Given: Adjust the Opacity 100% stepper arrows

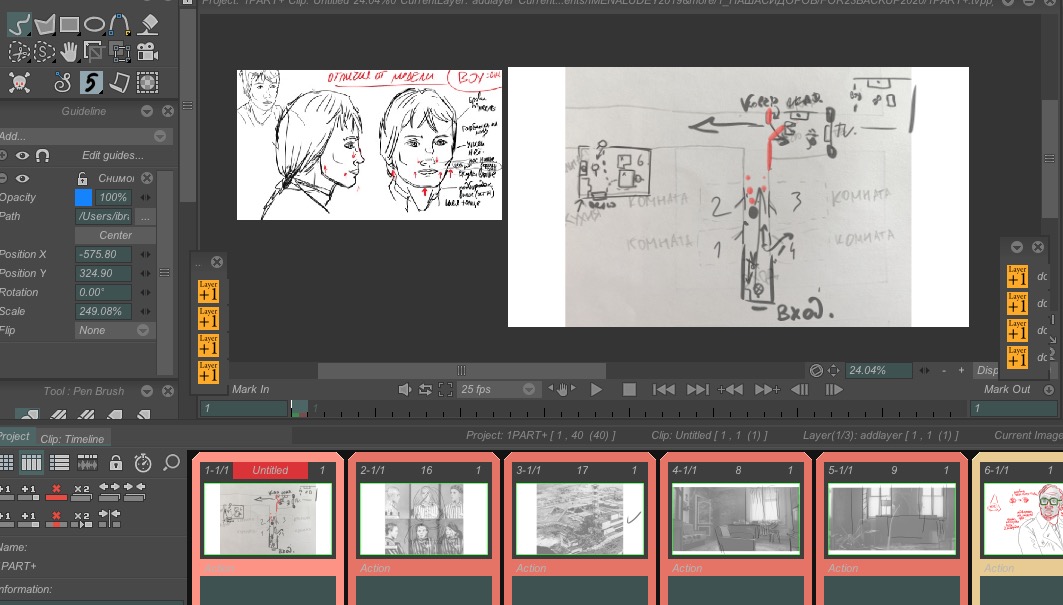Looking at the screenshot, I should tap(146, 197).
